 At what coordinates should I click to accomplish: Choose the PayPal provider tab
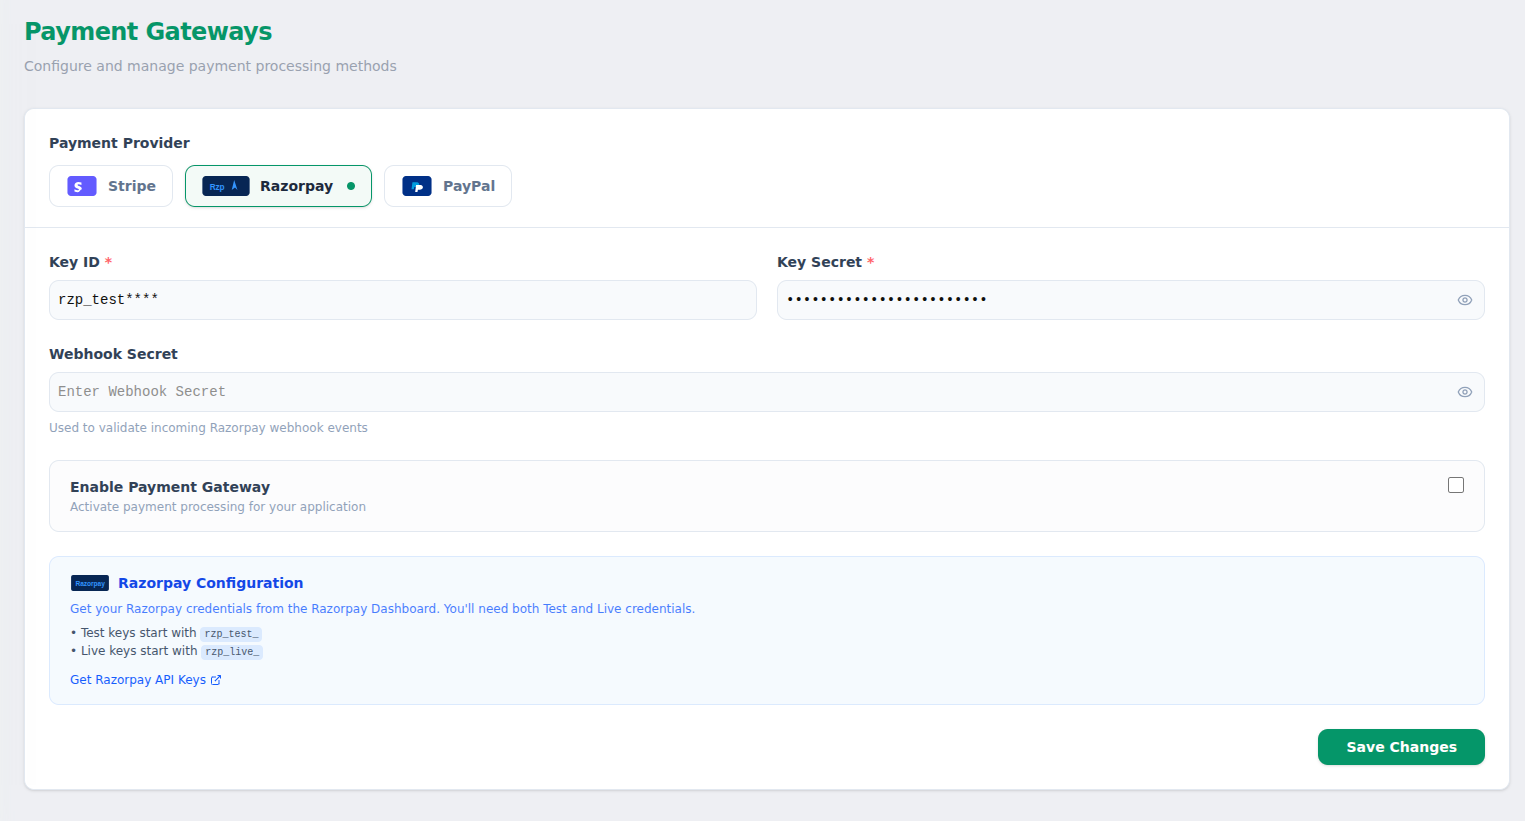pyautogui.click(x=448, y=186)
